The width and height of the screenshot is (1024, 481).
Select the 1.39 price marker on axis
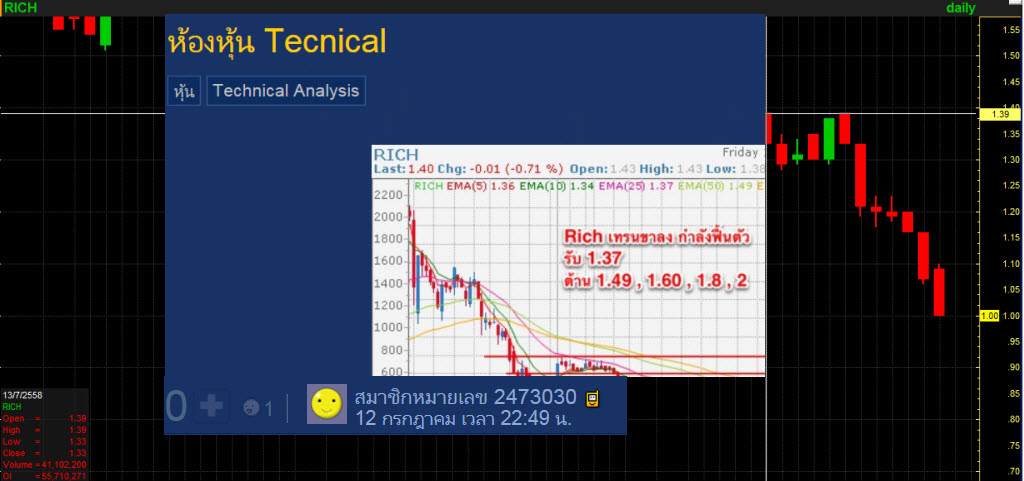click(x=999, y=114)
